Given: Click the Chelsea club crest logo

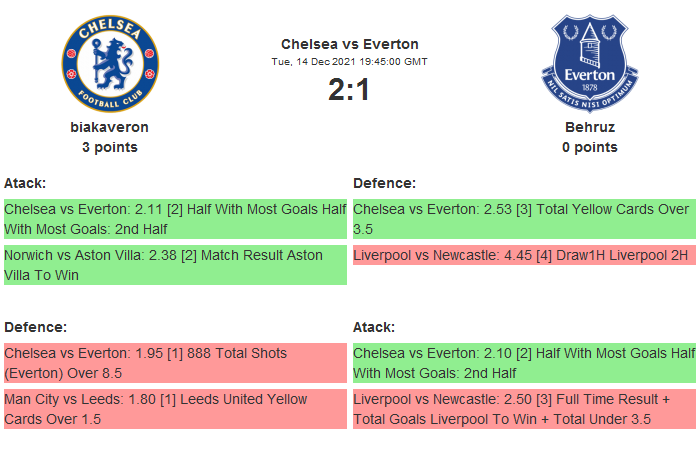Looking at the screenshot, I should 110,62.
